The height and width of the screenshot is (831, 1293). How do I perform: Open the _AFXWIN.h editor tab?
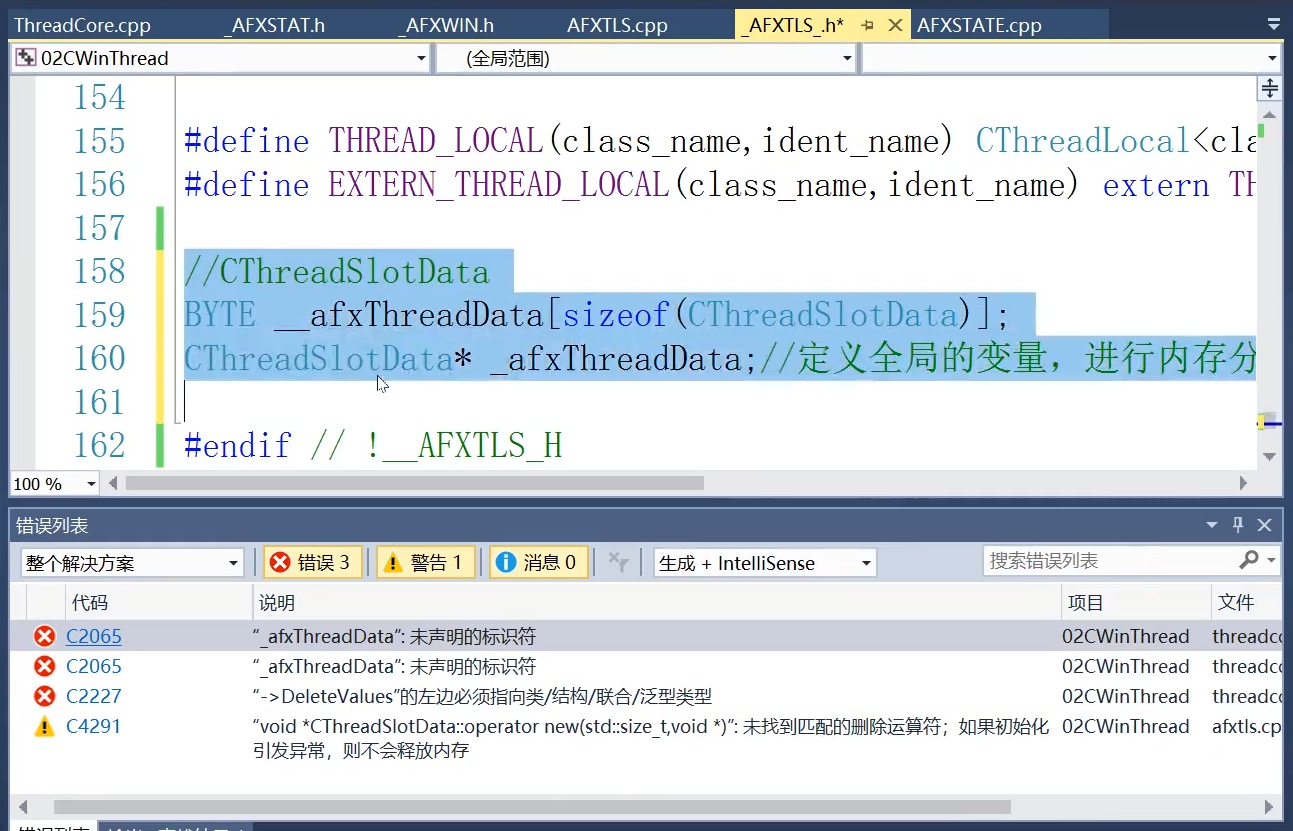444,25
